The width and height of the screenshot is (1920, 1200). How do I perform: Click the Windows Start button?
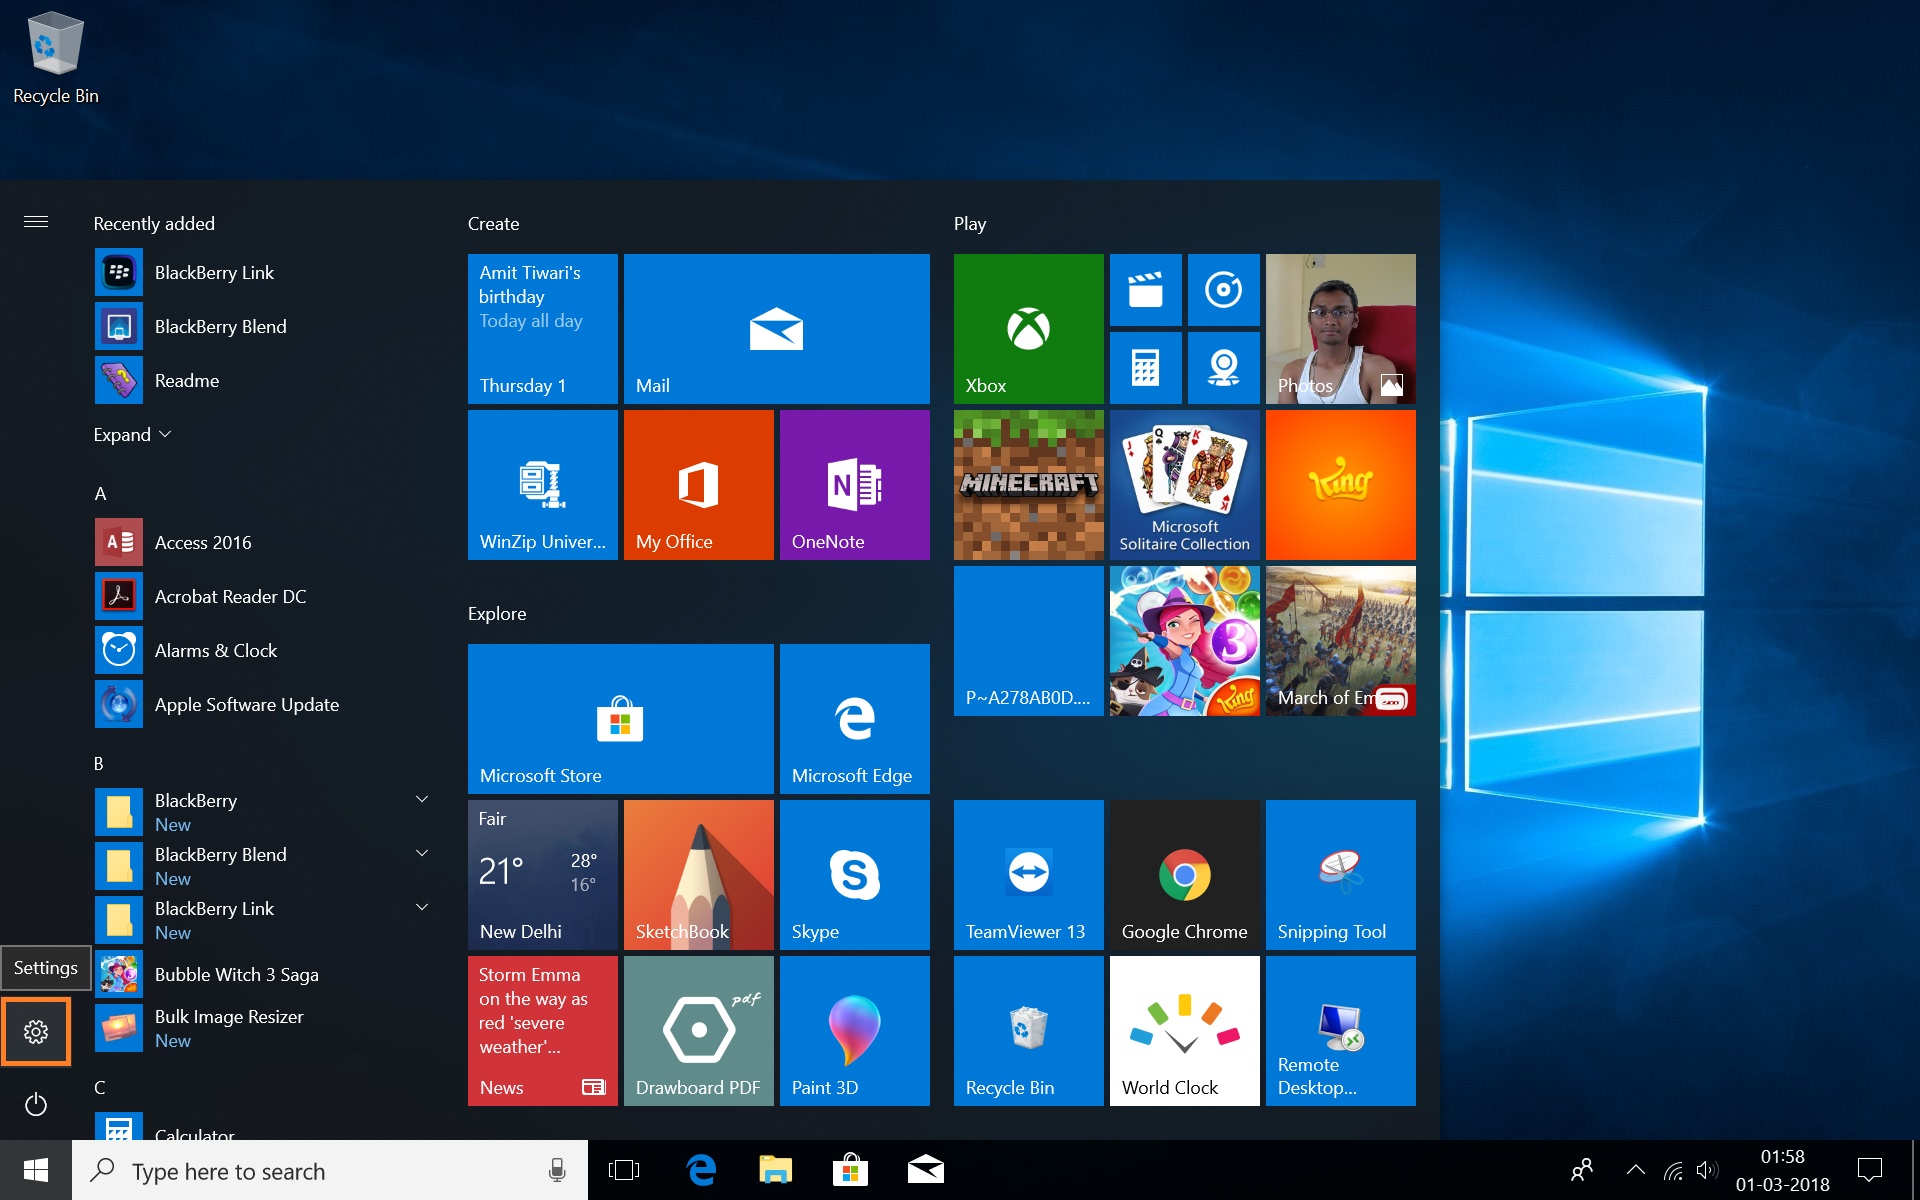pos(36,1170)
